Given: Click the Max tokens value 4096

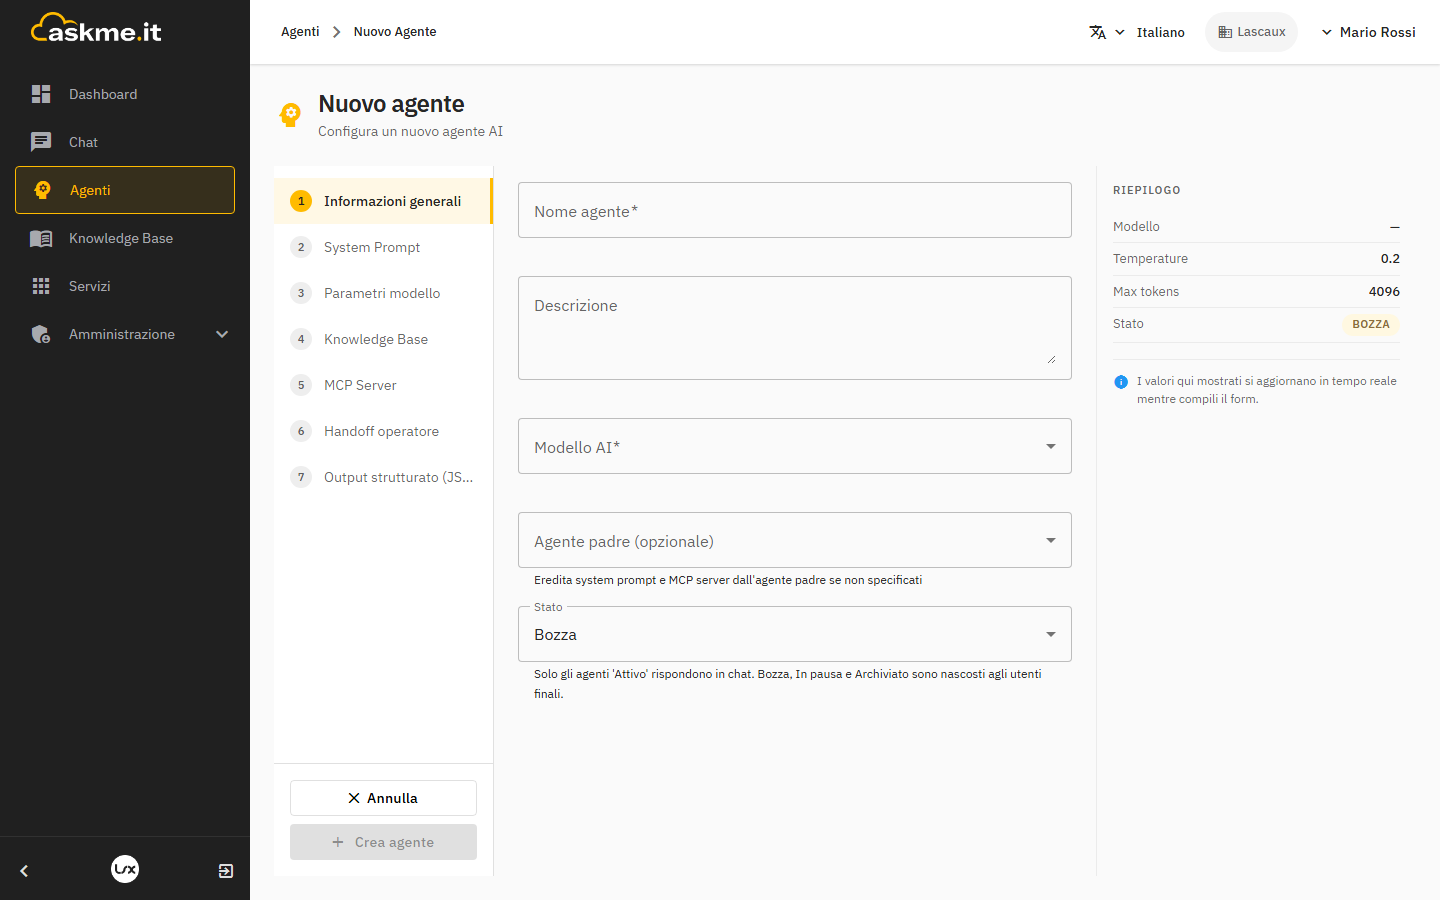Looking at the screenshot, I should point(1384,292).
